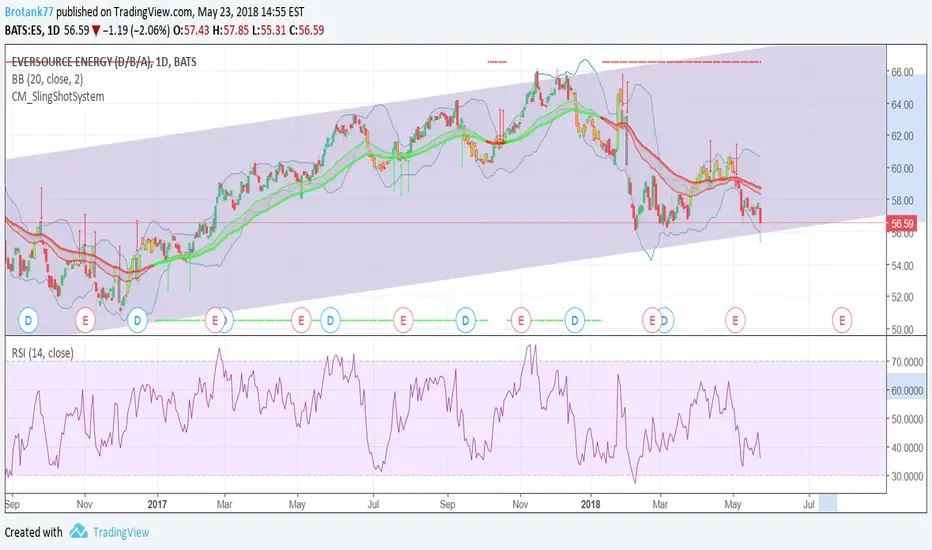Image resolution: width=932 pixels, height=550 pixels.
Task: Click the earnings marker above May 2017
Action: tap(301, 320)
